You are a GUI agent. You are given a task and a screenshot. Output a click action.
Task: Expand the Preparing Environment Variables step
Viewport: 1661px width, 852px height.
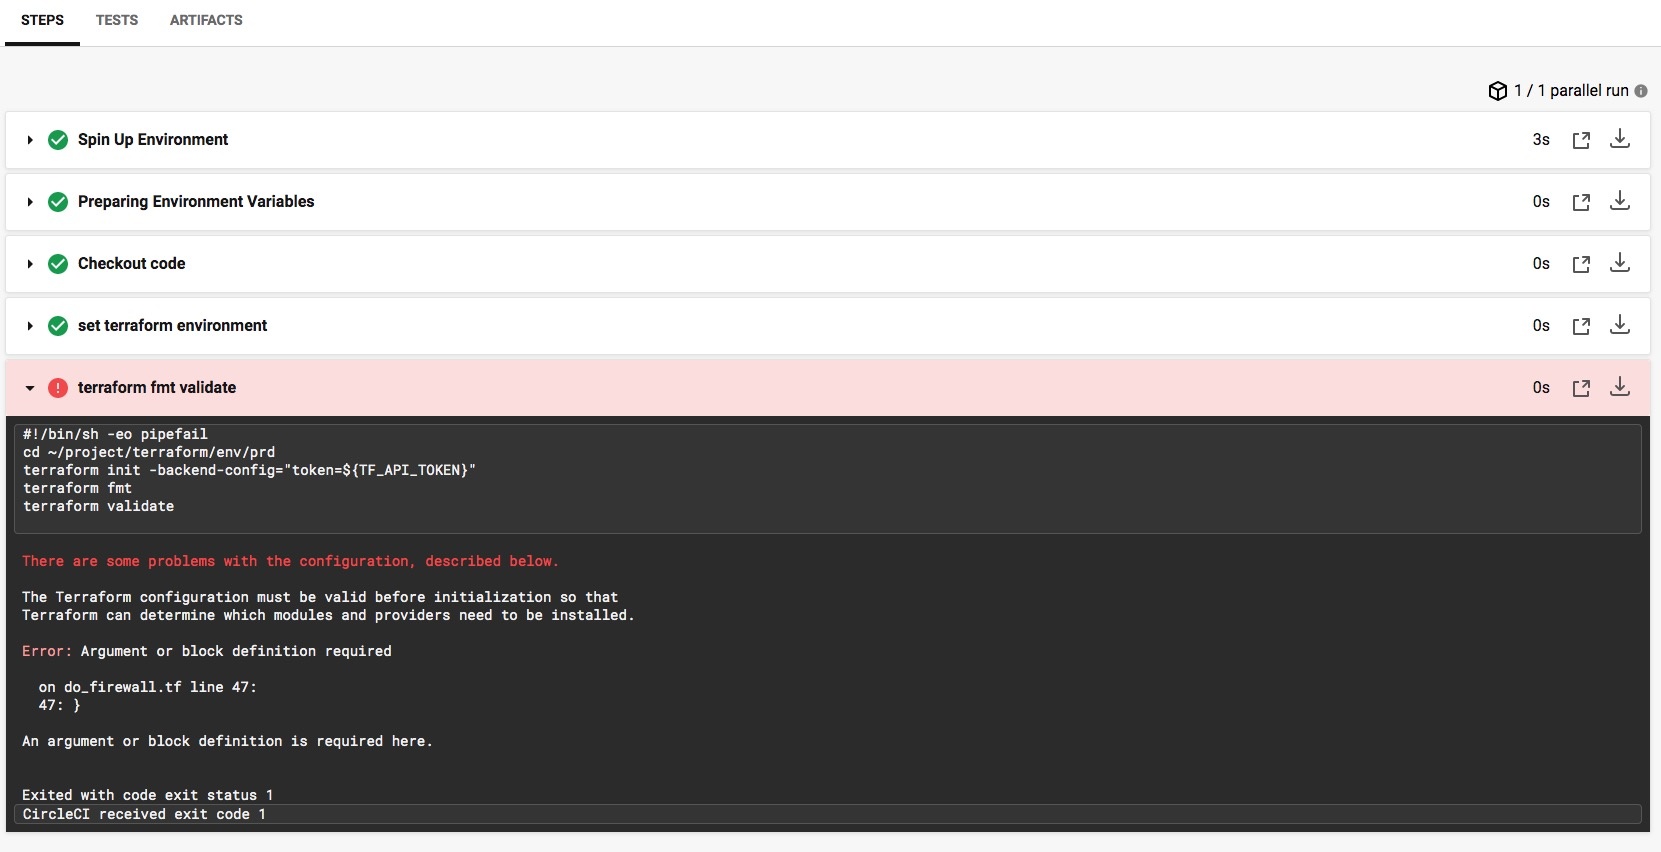[x=30, y=202]
